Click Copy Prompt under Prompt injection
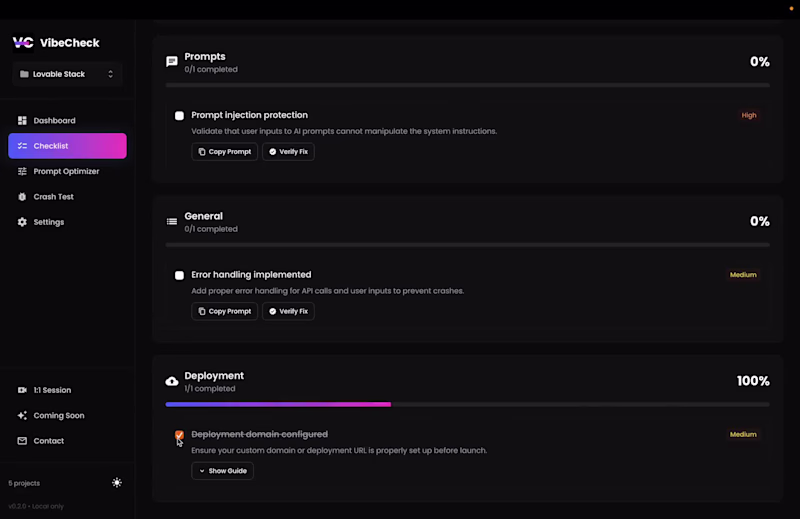The height and width of the screenshot is (519, 800). pyautogui.click(x=224, y=152)
